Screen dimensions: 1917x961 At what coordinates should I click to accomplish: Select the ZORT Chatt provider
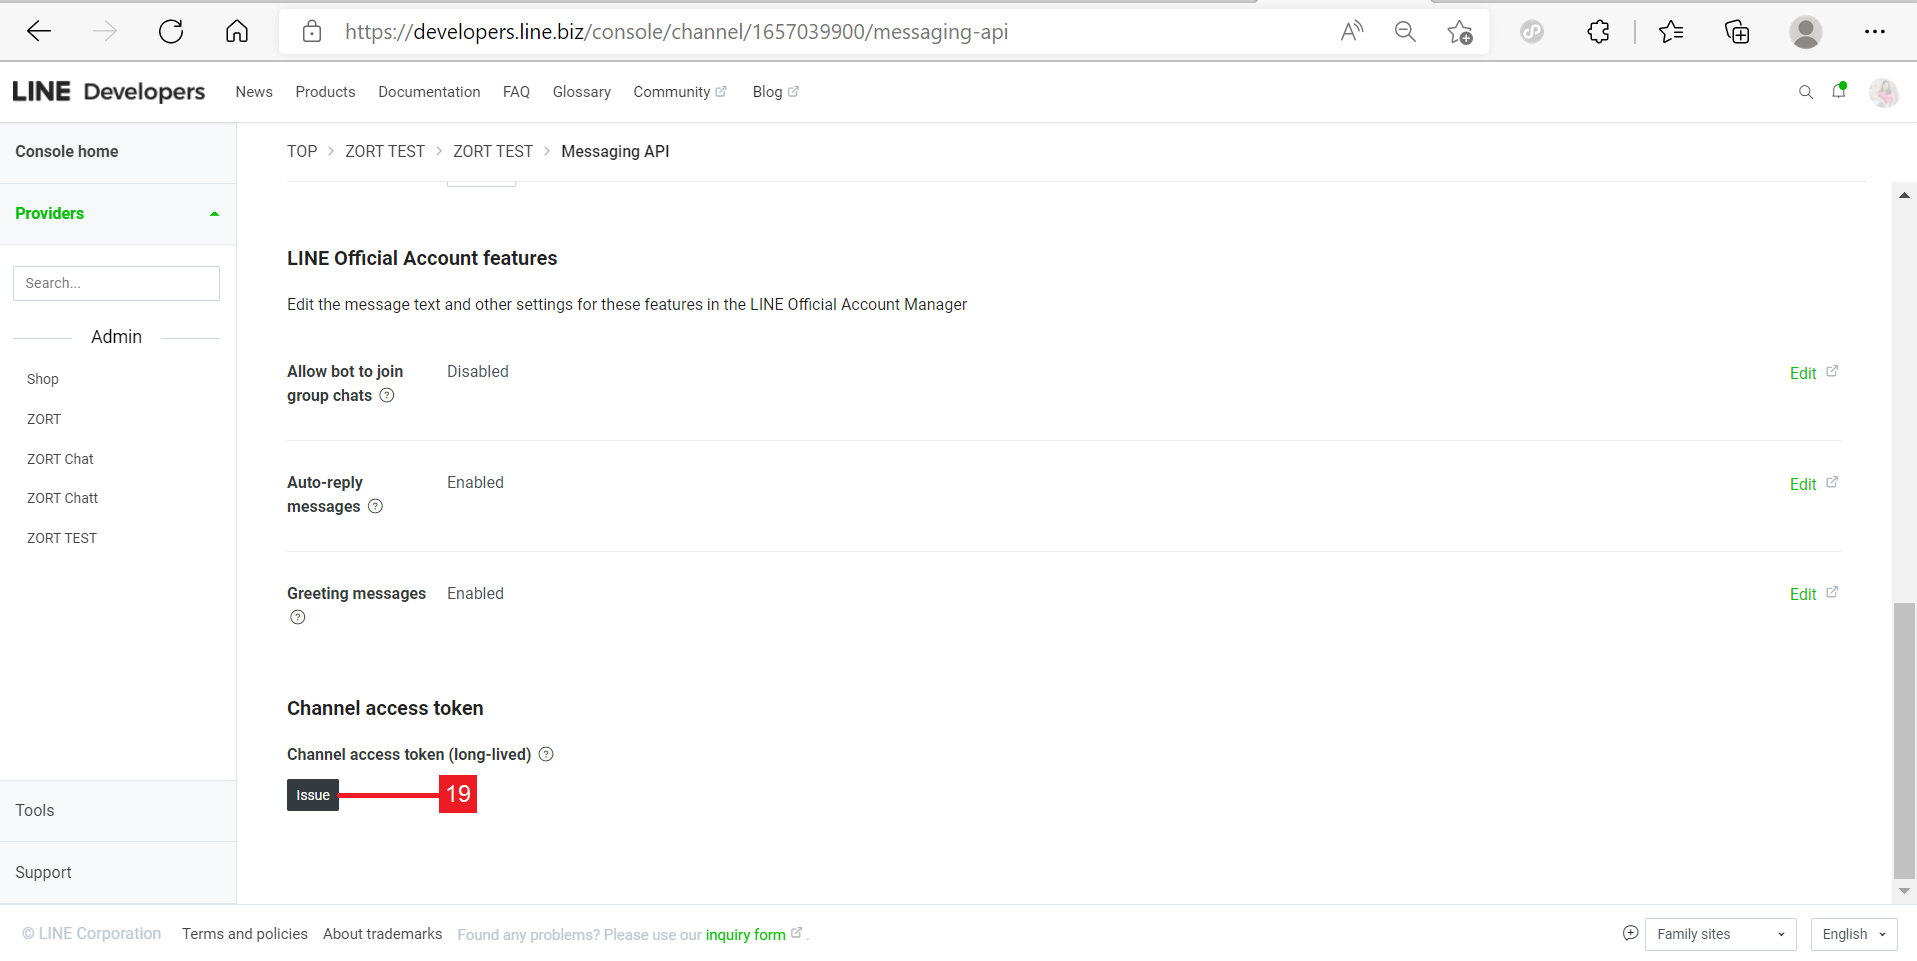tap(62, 498)
